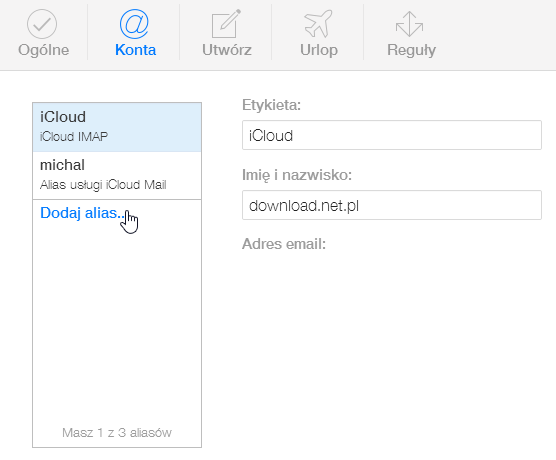Viewport: 556px width, 460px height.
Task: Click the Adres email label
Action: point(284,244)
